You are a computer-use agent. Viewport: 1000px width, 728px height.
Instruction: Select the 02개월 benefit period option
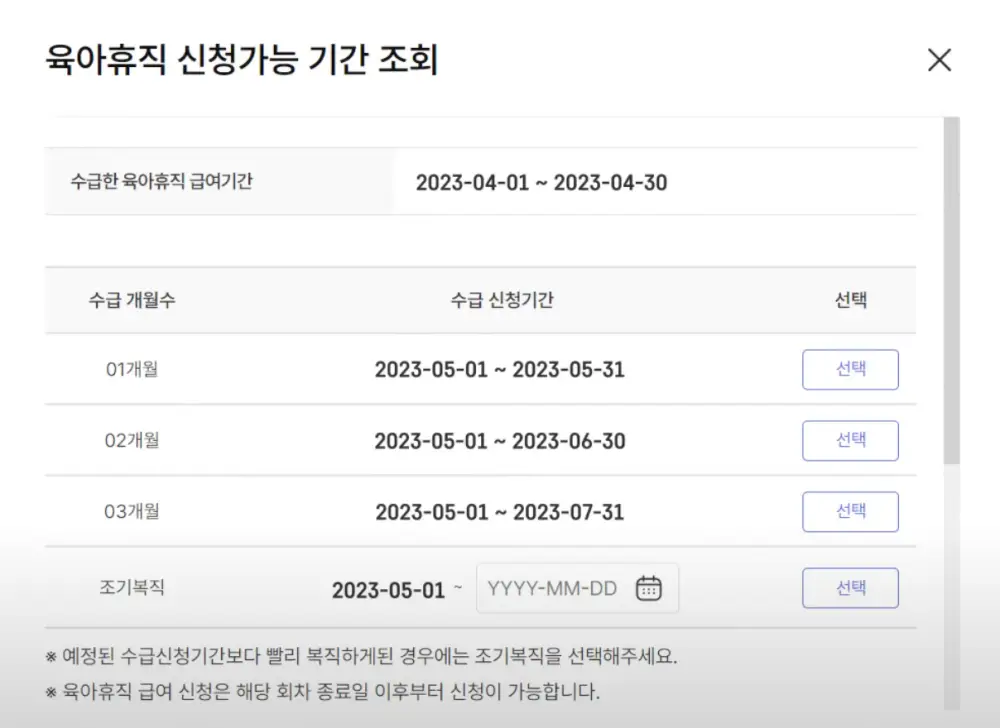pyautogui.click(x=850, y=440)
